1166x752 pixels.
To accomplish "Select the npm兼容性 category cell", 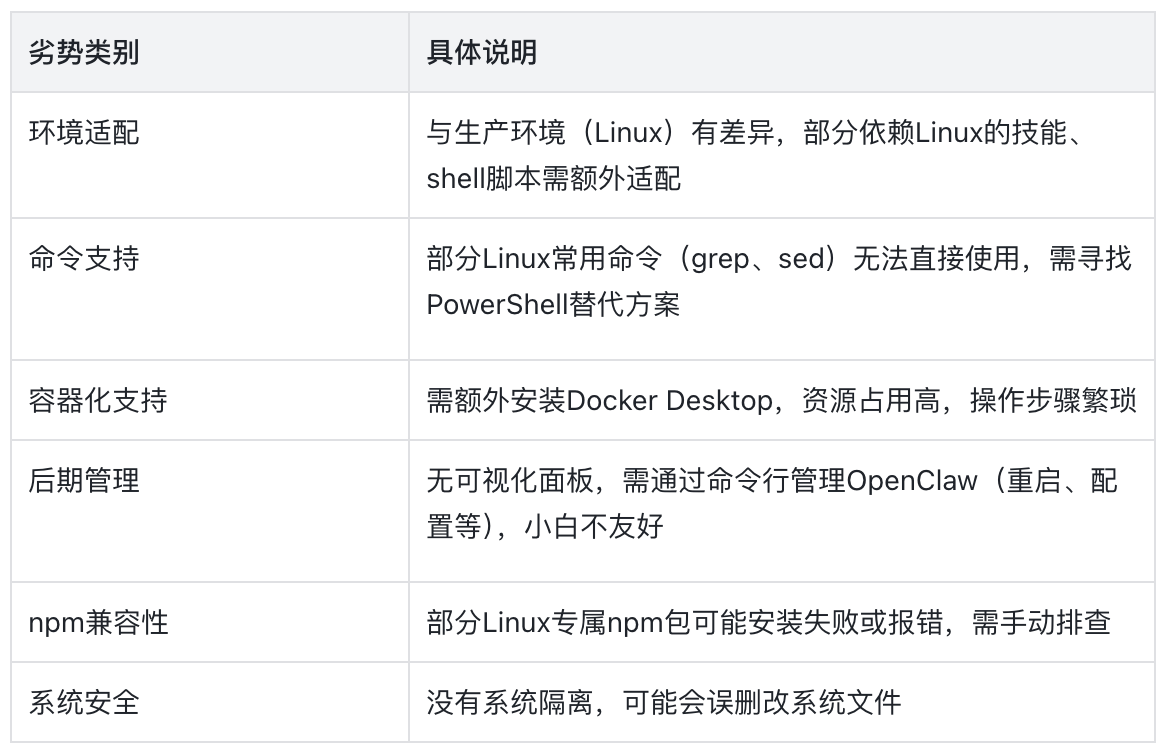I will click(98, 622).
